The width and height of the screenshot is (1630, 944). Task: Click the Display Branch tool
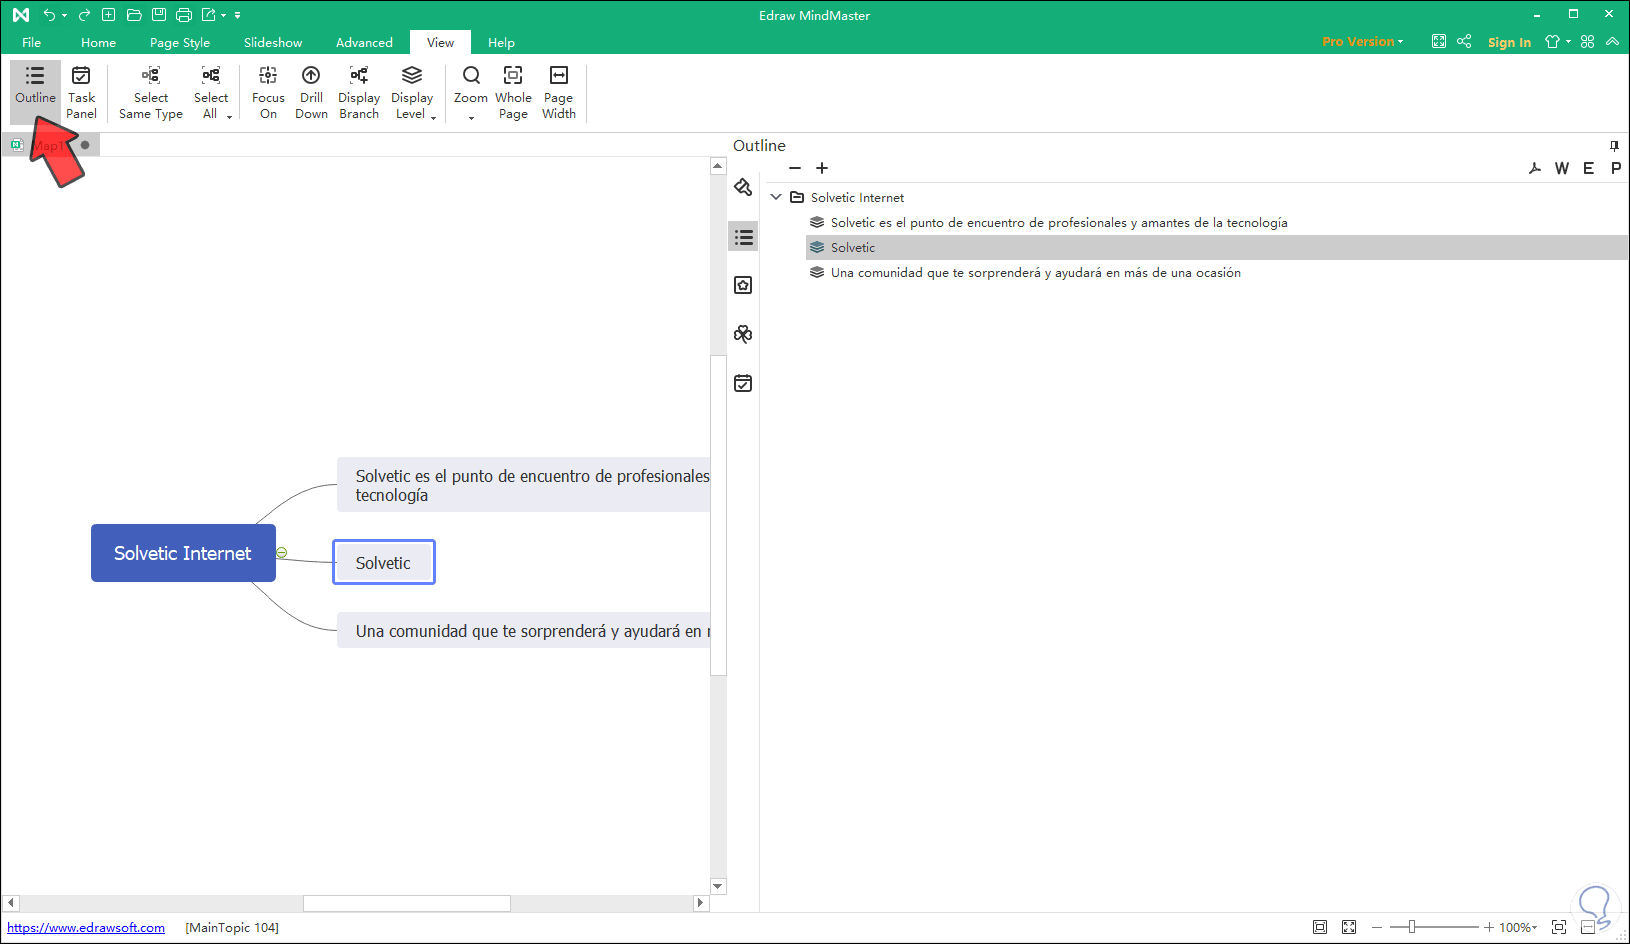(359, 93)
